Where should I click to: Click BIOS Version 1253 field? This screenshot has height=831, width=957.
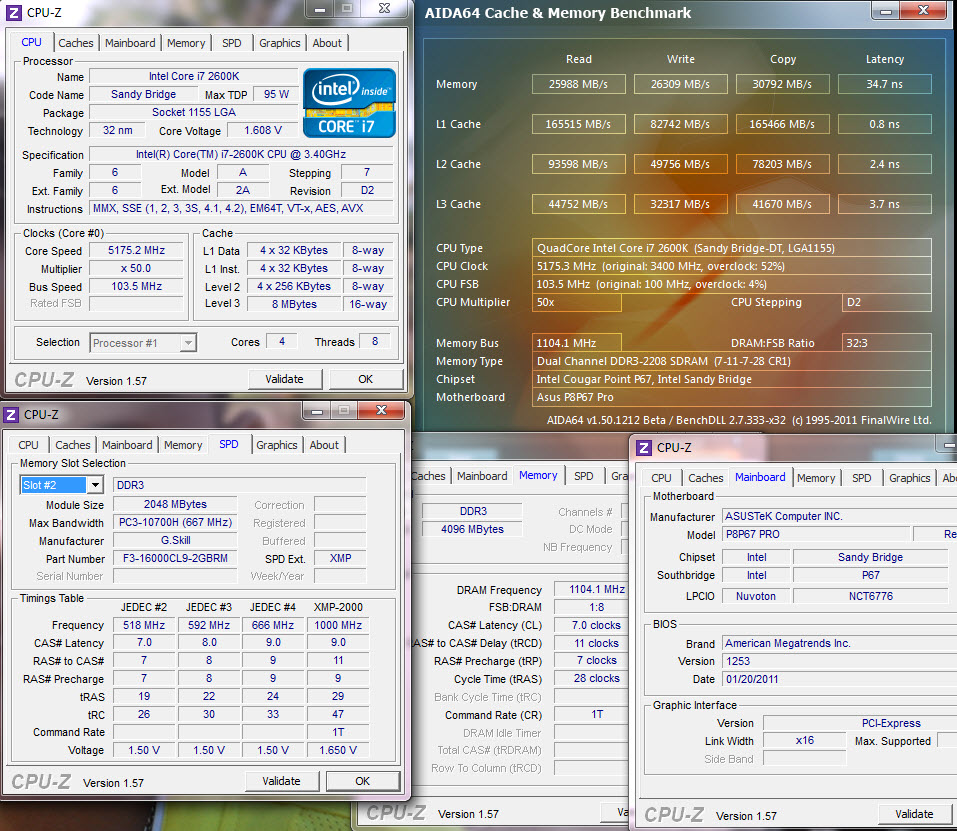click(x=839, y=661)
